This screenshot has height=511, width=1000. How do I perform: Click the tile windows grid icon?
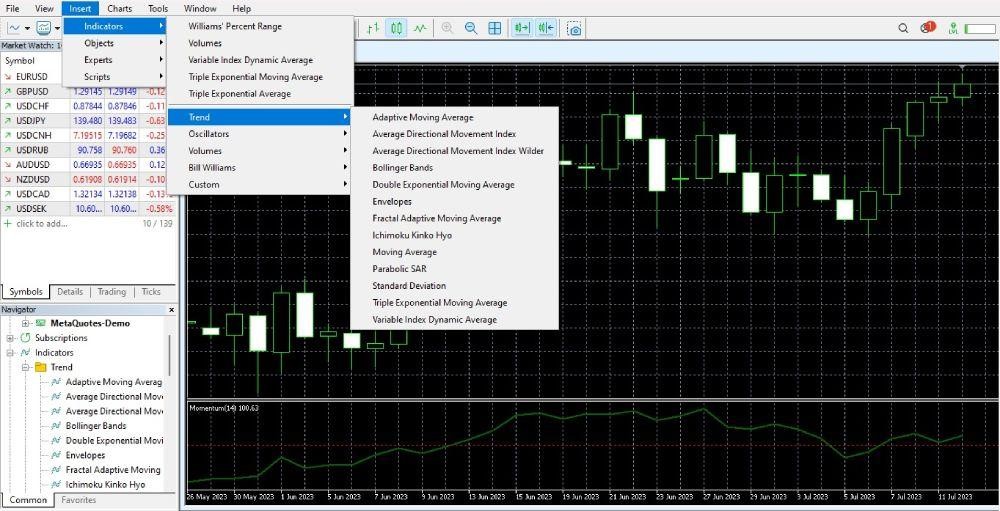[x=495, y=29]
